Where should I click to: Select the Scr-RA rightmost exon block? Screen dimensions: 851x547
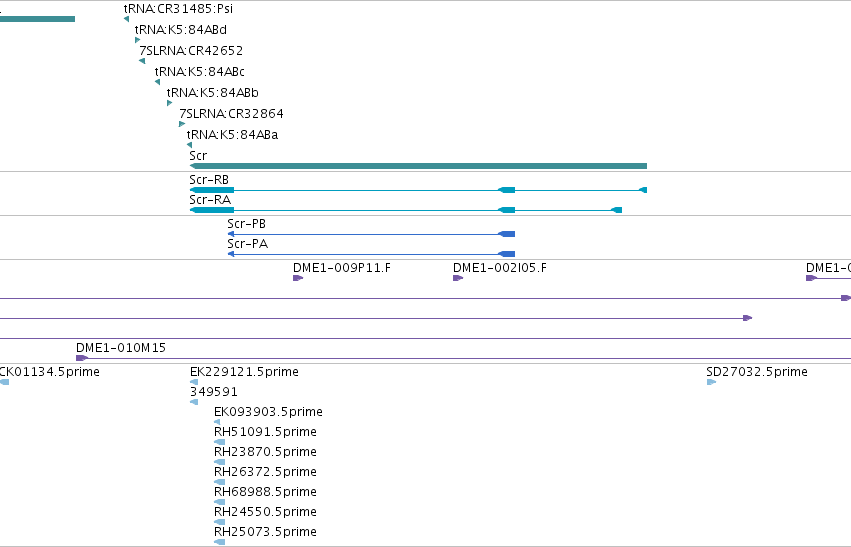click(617, 210)
